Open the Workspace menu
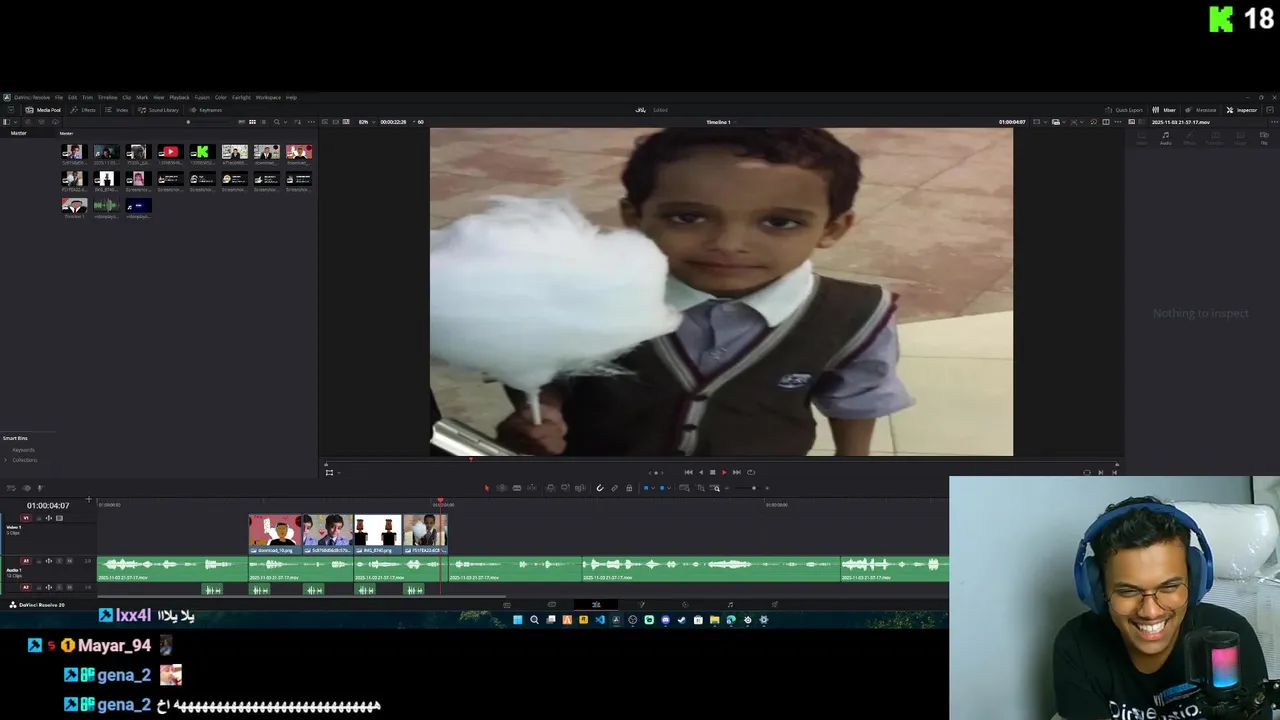The width and height of the screenshot is (1280, 720). click(268, 97)
